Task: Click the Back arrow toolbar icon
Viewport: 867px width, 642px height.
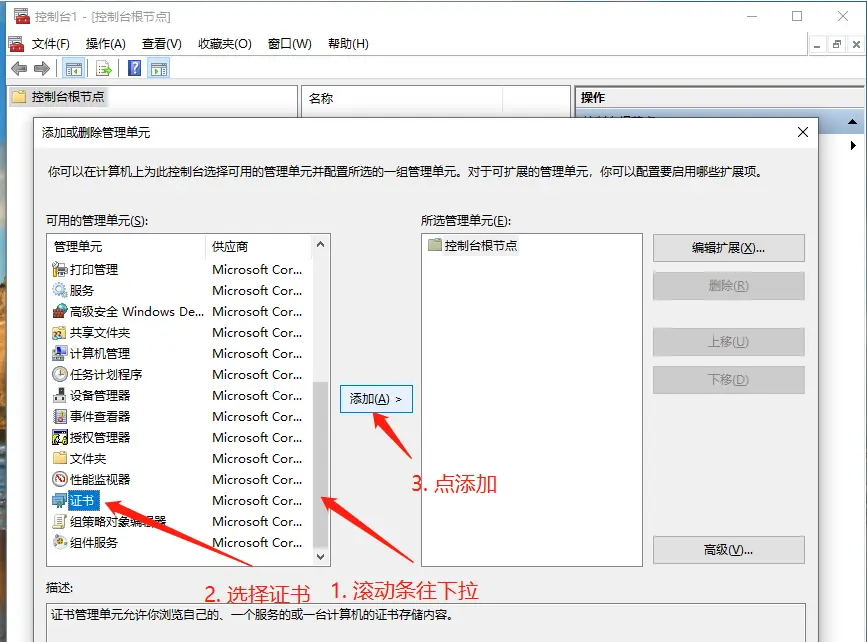Action: 19,69
